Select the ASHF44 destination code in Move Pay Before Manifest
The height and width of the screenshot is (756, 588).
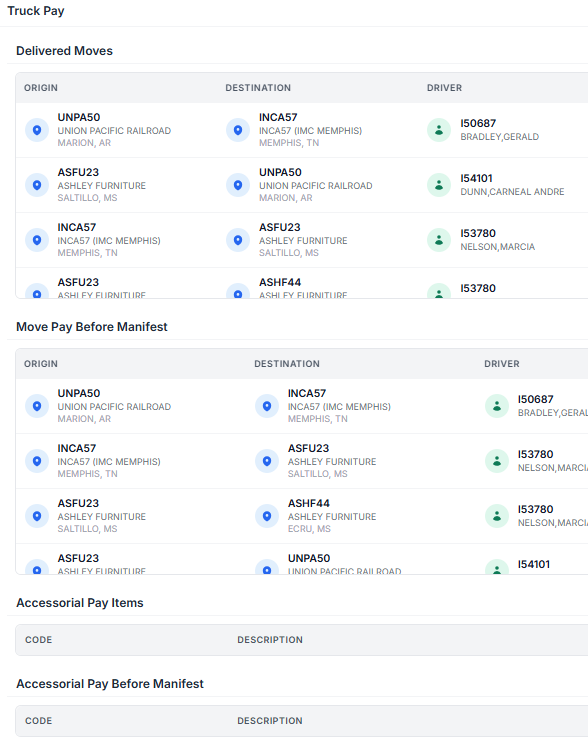pyautogui.click(x=308, y=503)
